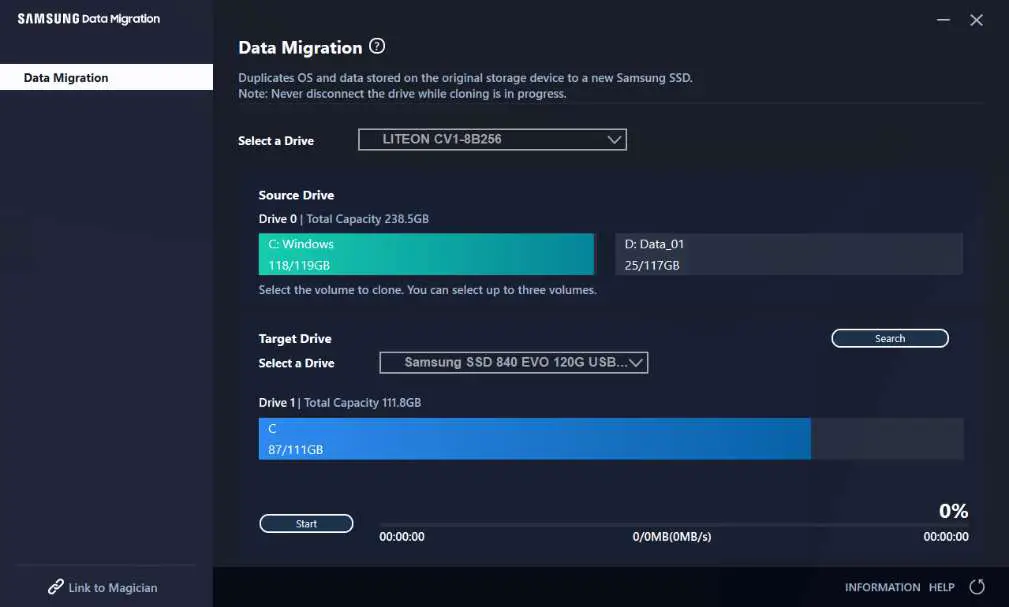This screenshot has height=607, width=1009.
Task: Select the C: Windows volume to clone
Action: coord(426,254)
